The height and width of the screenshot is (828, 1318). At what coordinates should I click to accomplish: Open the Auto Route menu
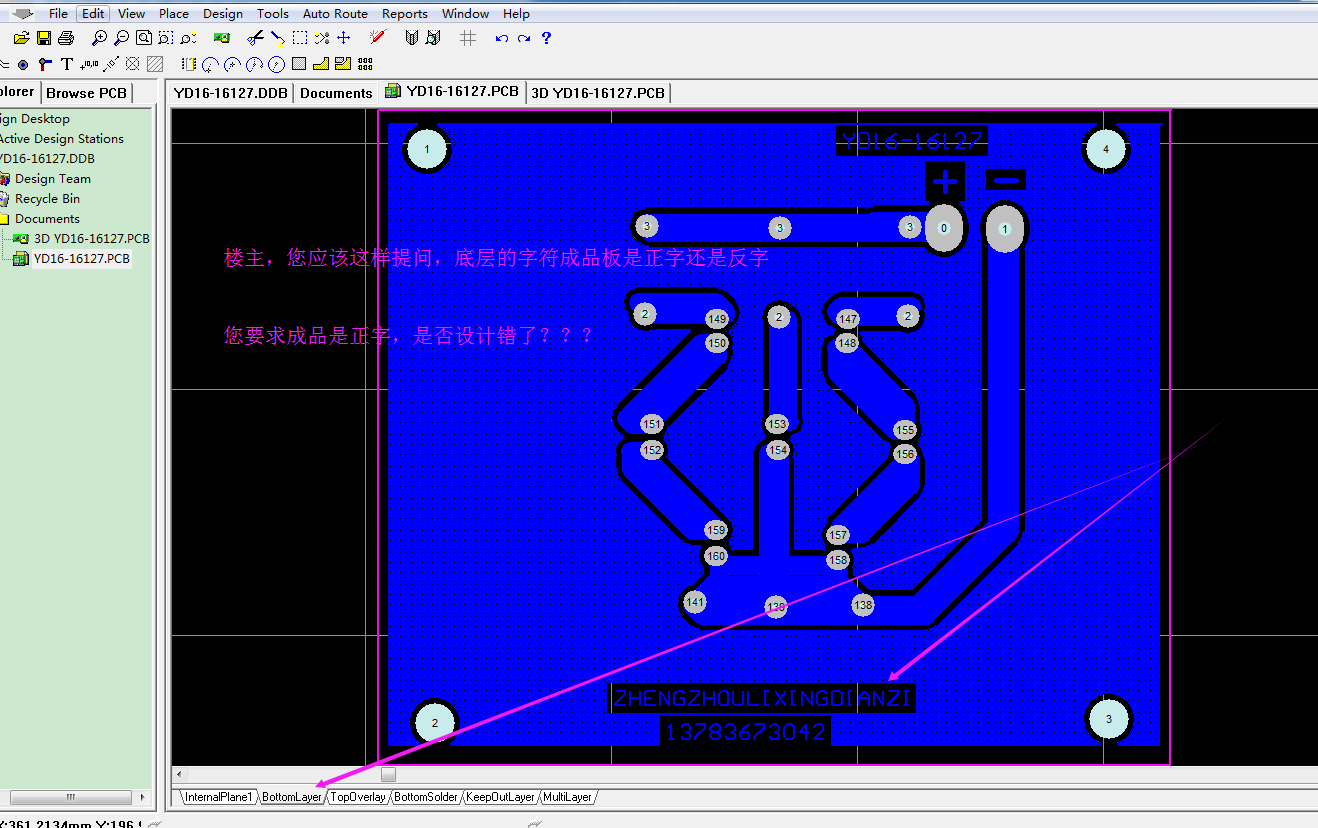point(335,13)
